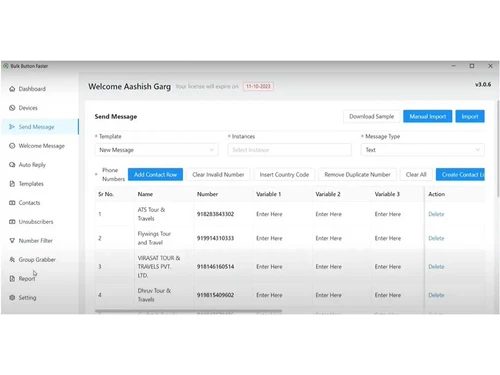Screen dimensions: 500x375
Task: Open the Number Filter section
Action: tap(36, 241)
